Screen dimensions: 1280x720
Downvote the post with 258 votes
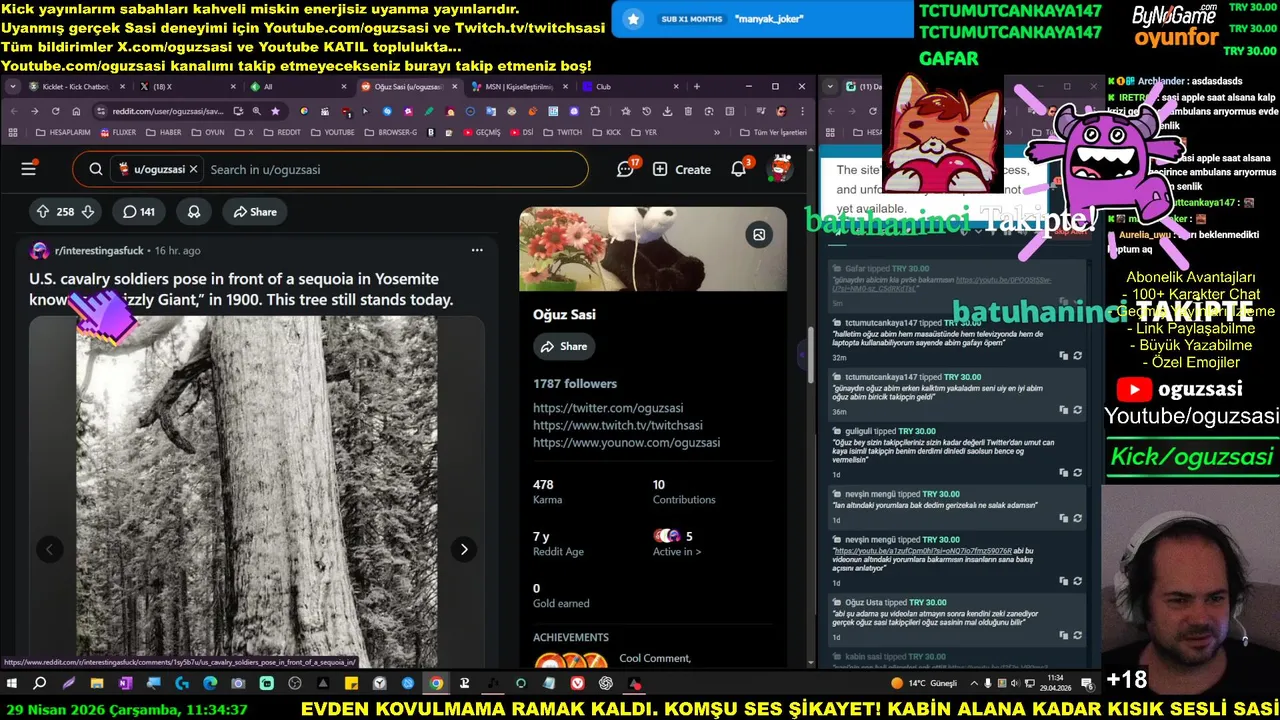click(88, 211)
